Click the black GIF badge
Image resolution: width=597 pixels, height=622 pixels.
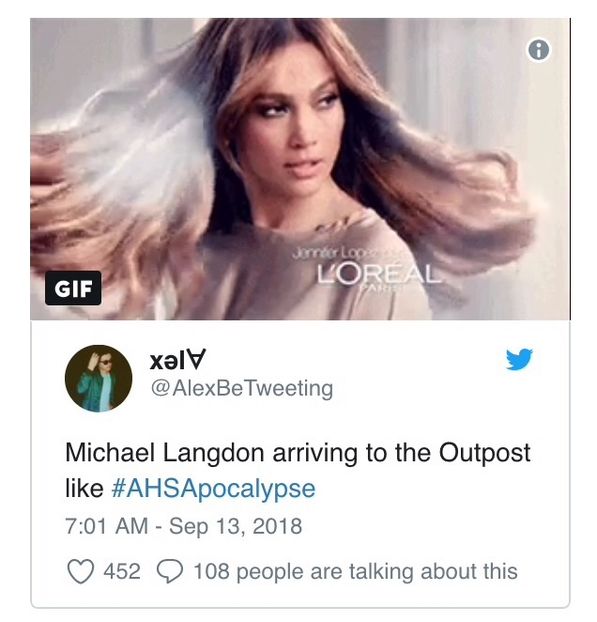coord(73,288)
